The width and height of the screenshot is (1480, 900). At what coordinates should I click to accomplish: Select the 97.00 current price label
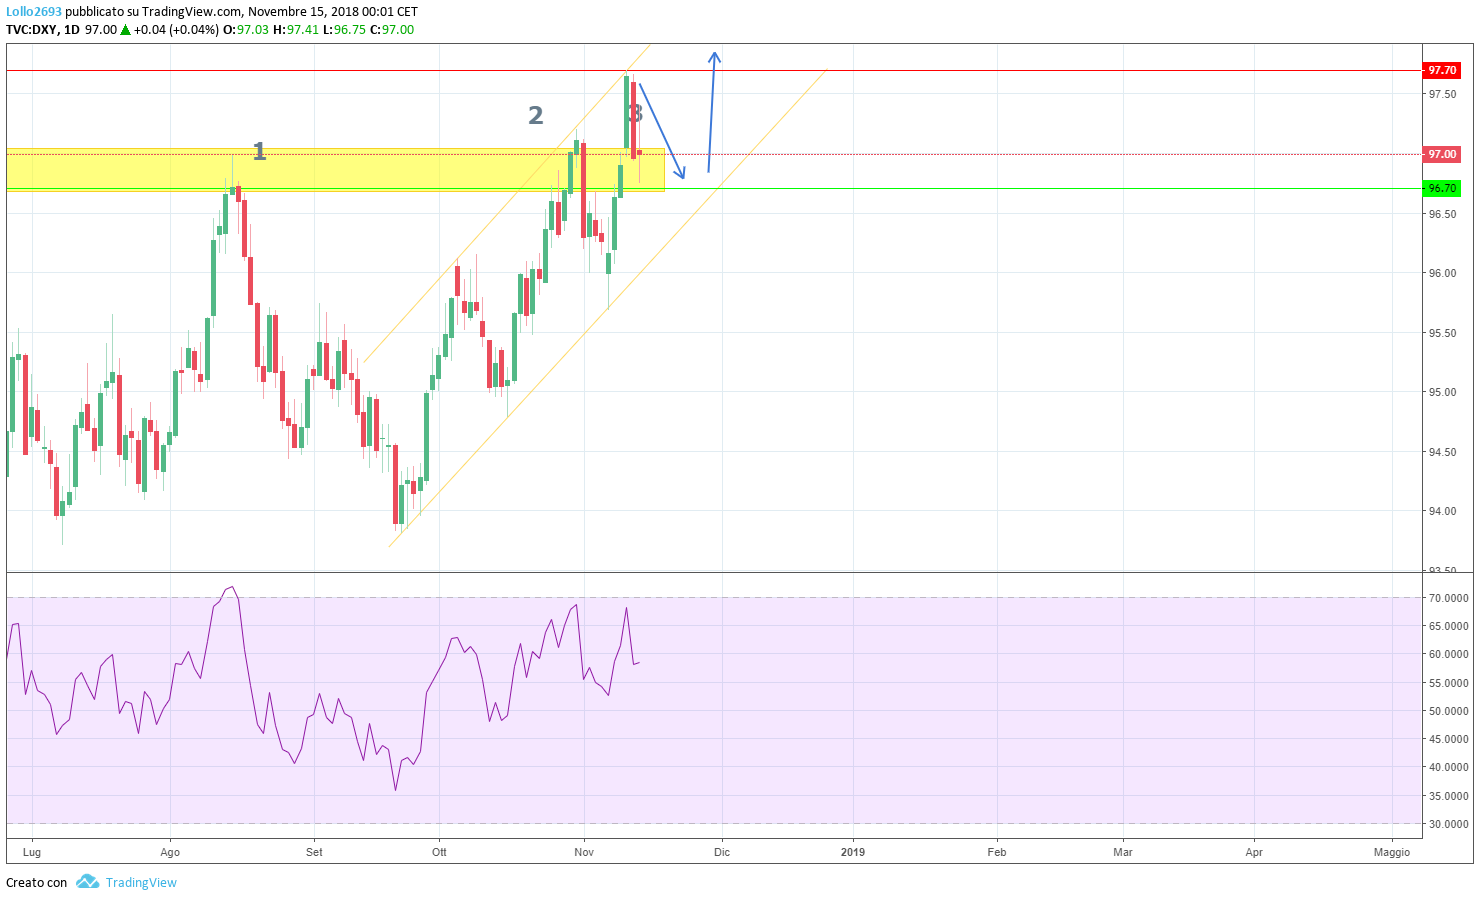point(1442,154)
